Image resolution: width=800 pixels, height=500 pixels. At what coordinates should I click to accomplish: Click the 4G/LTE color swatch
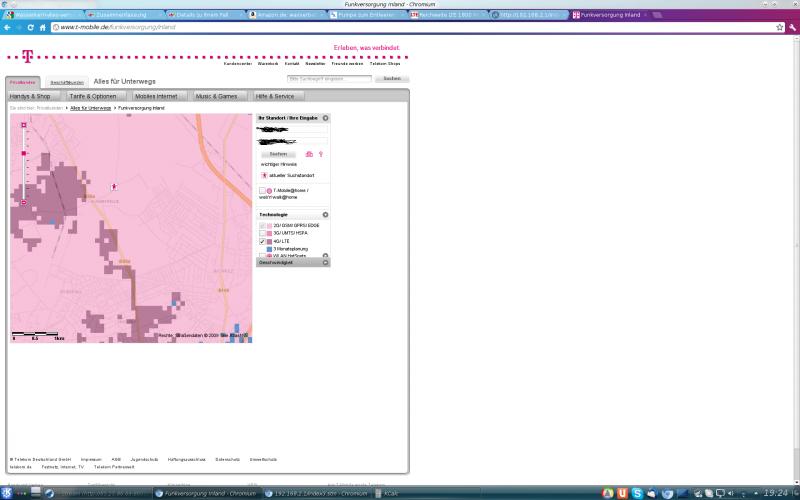269,241
